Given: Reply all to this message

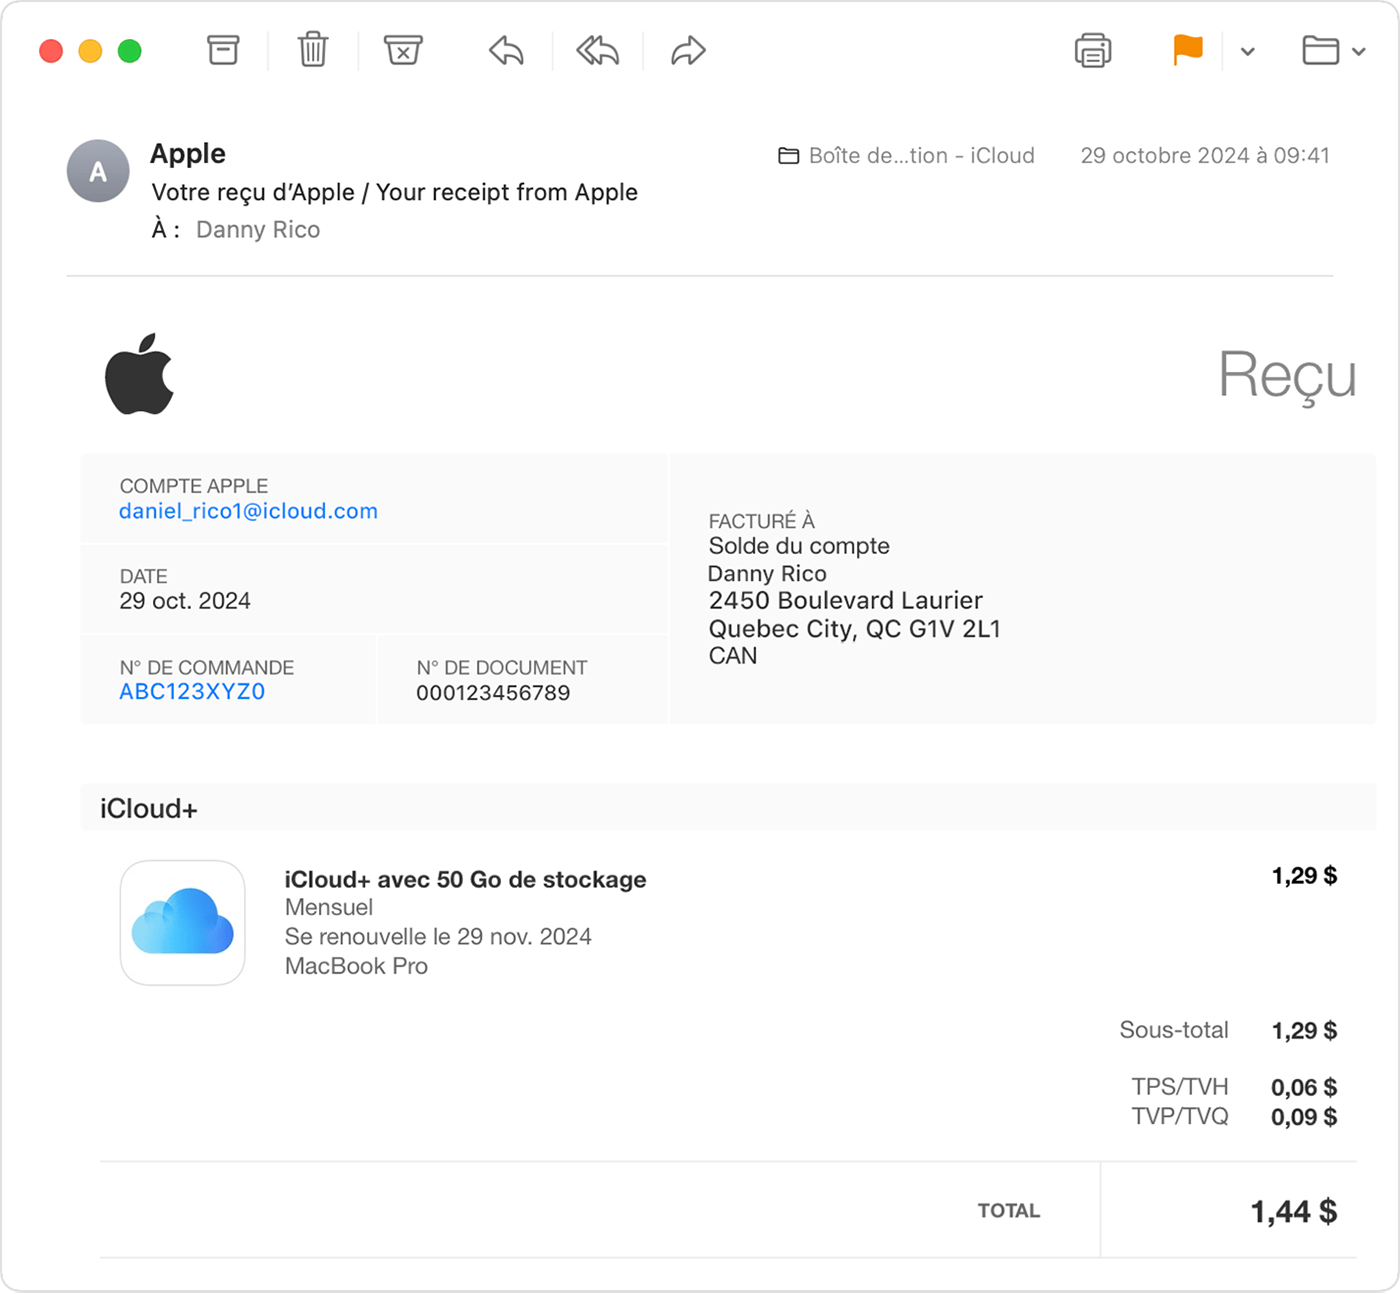Looking at the screenshot, I should [x=596, y=50].
